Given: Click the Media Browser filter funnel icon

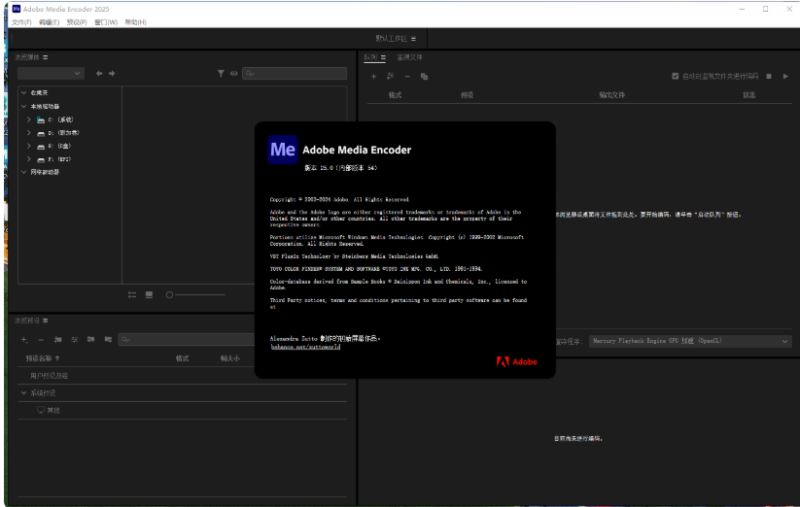Looking at the screenshot, I should [220, 73].
